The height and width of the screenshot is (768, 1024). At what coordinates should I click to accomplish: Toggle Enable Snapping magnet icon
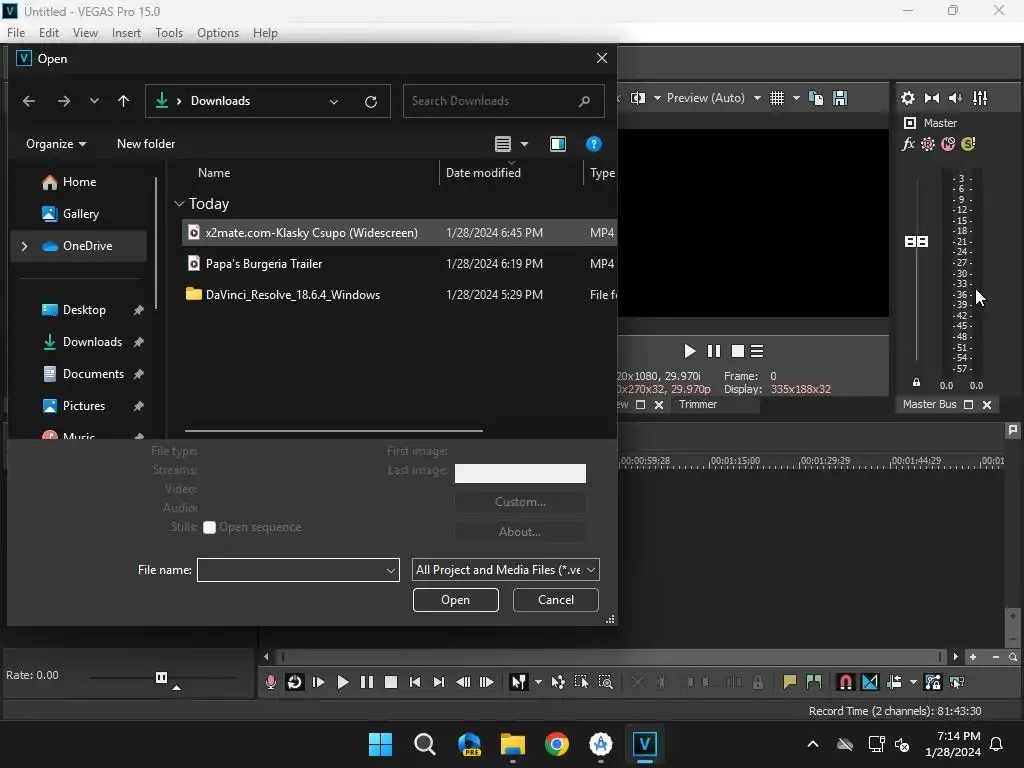click(x=846, y=682)
